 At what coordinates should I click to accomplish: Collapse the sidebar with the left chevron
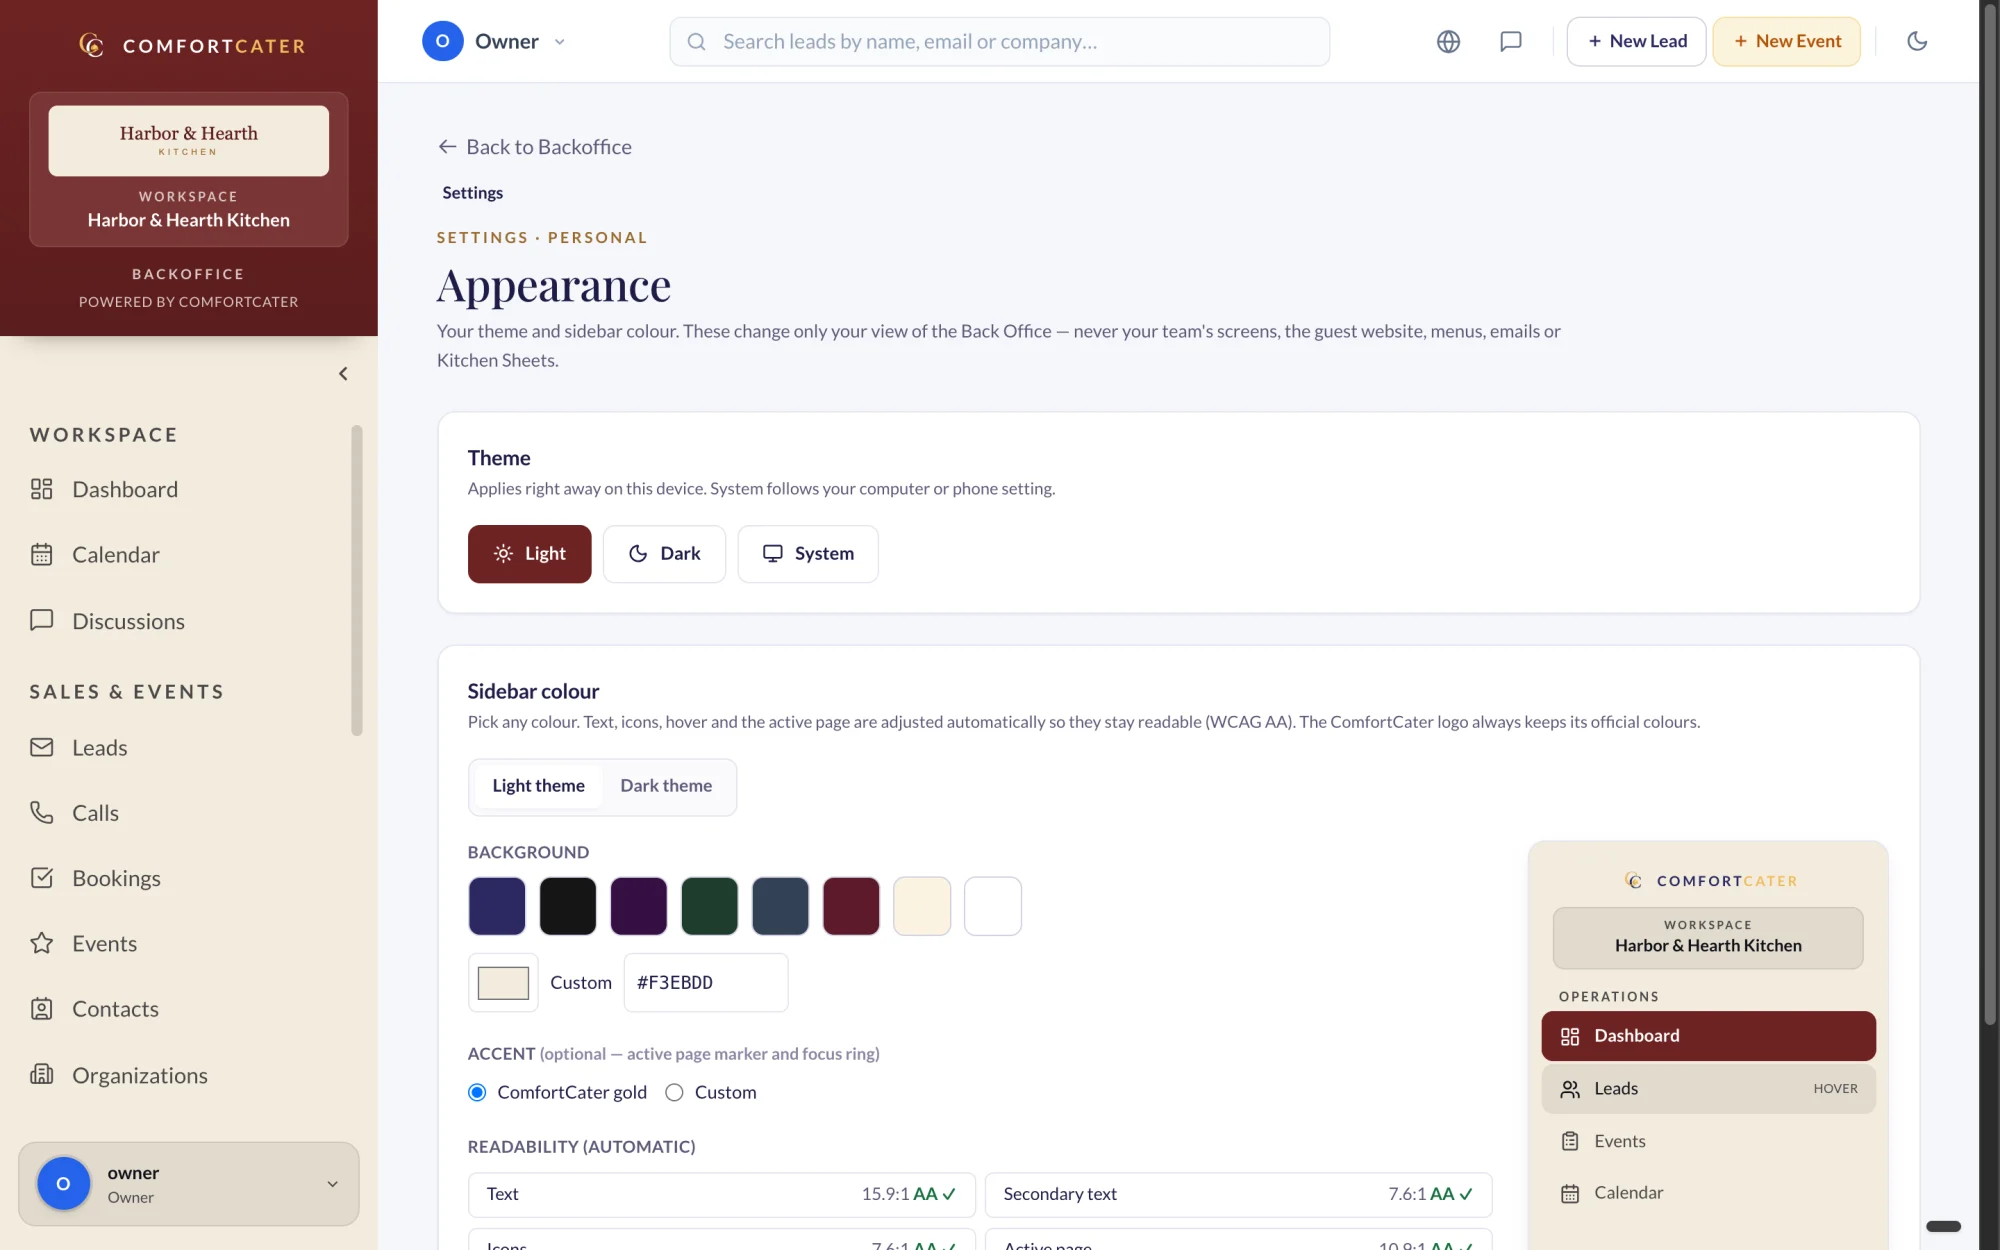coord(343,374)
